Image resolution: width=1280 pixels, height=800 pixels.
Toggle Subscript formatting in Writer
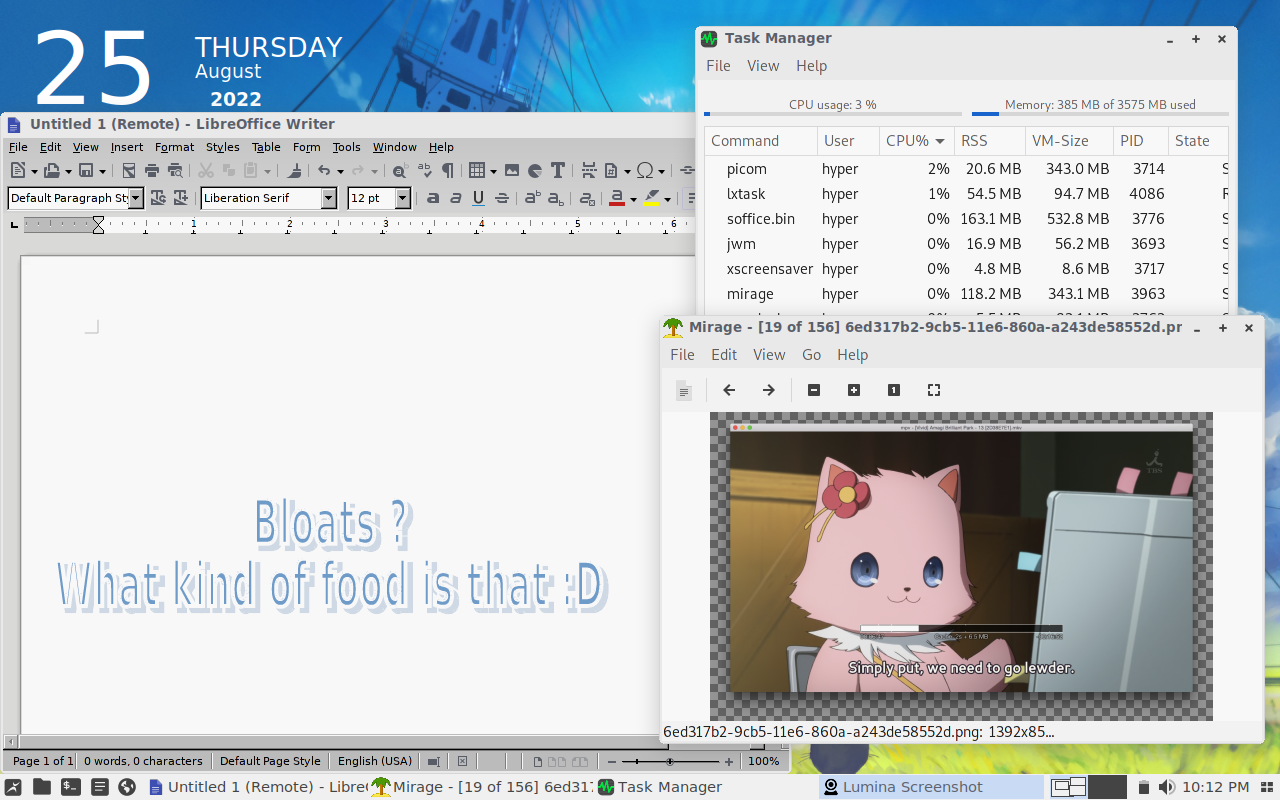tap(556, 198)
